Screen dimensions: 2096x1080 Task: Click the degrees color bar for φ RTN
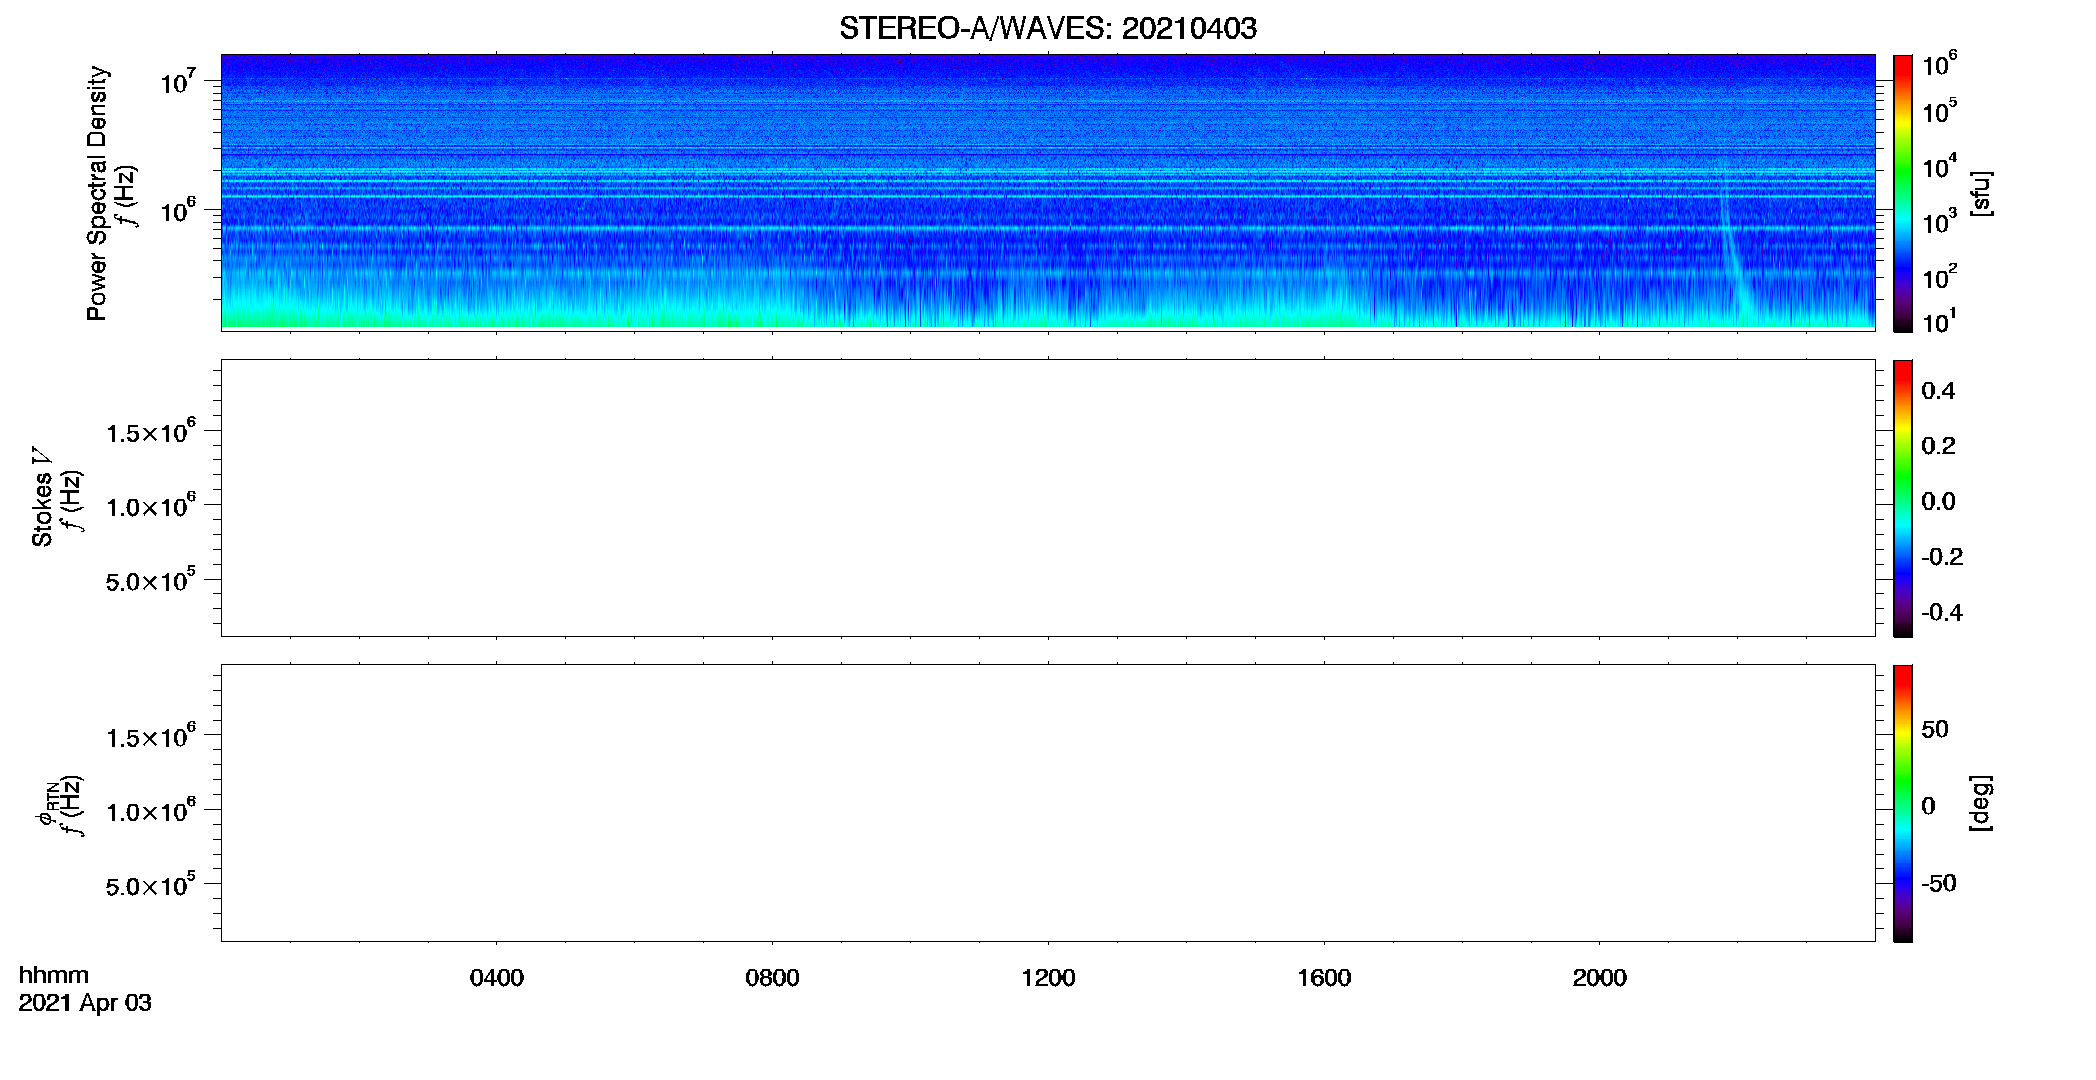pyautogui.click(x=1902, y=803)
